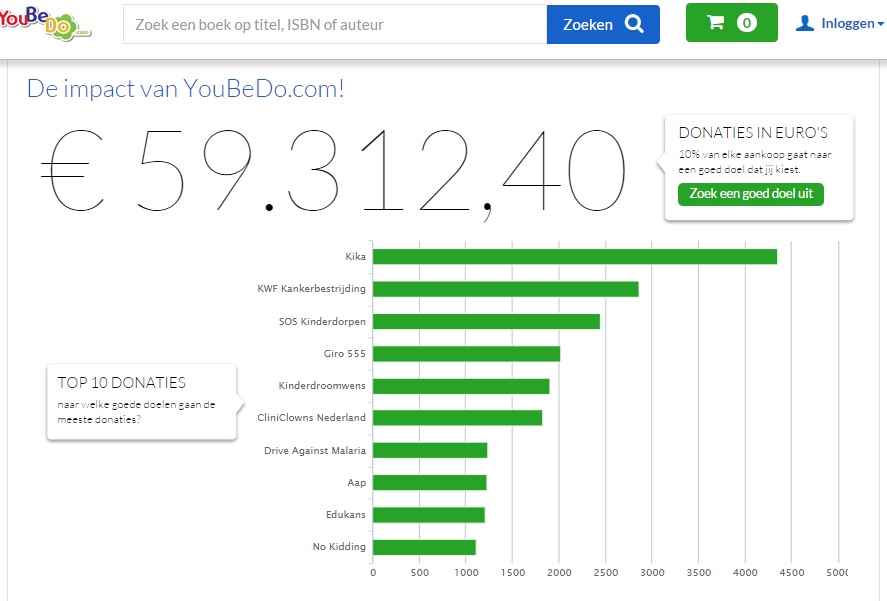Open the shopping cart icon
This screenshot has height=601, width=887.
(715, 23)
